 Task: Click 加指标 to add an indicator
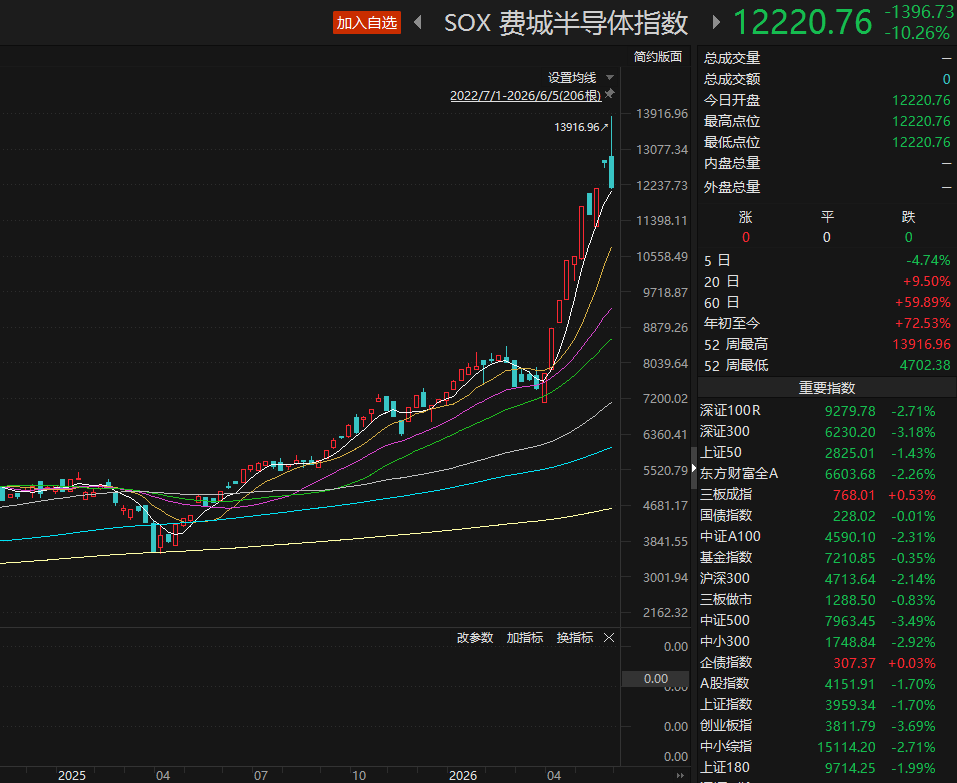click(x=525, y=638)
